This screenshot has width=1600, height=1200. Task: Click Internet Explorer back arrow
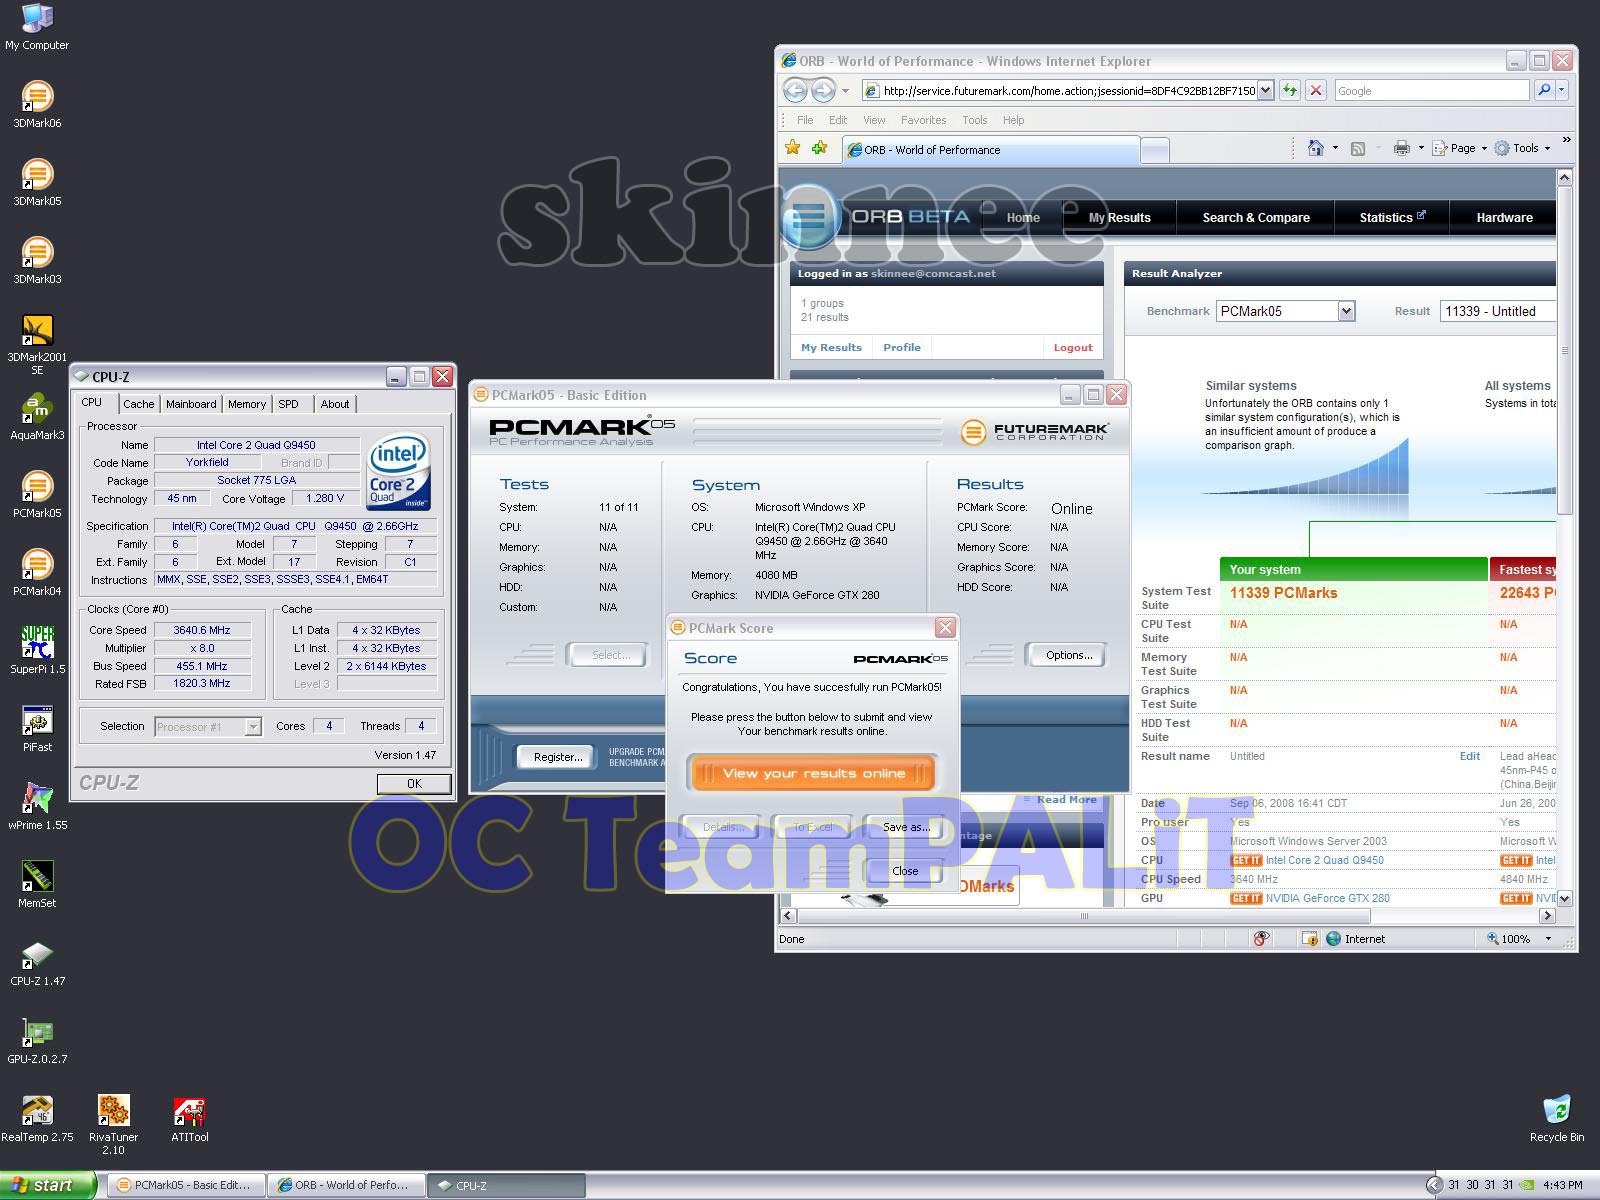(x=795, y=91)
